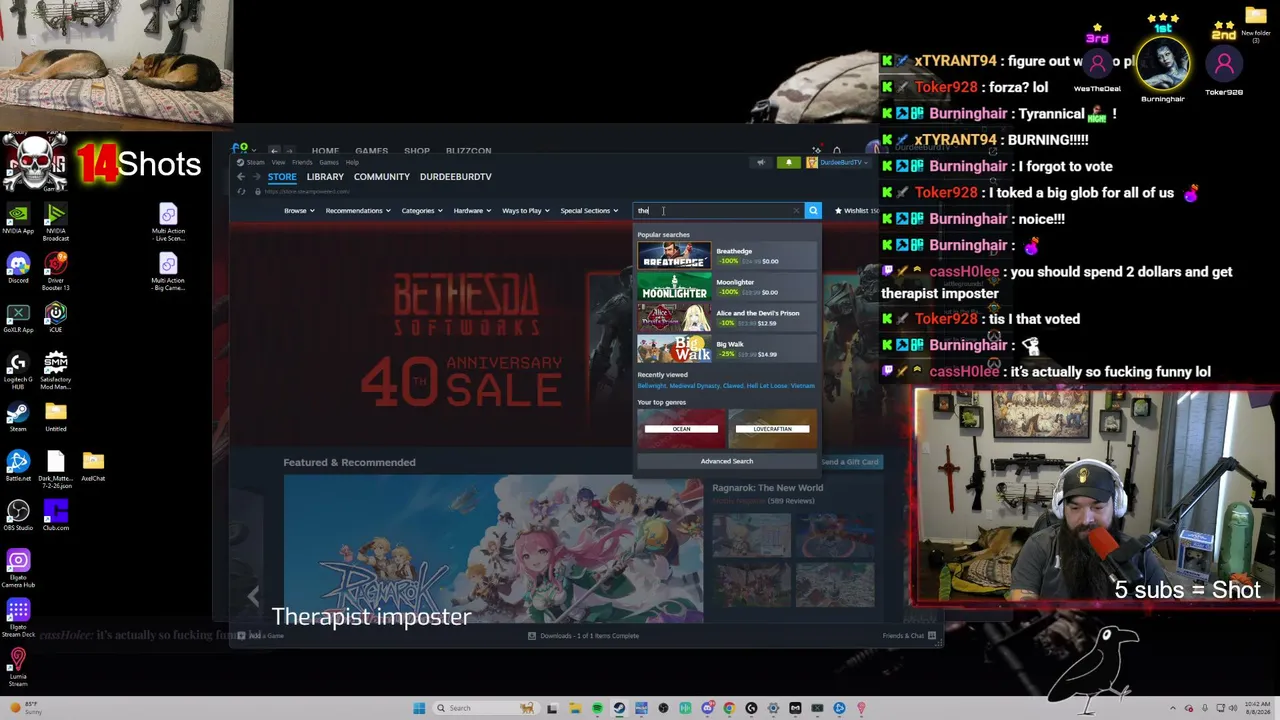
Task: Select Breathedge from popular searches
Action: pos(727,256)
